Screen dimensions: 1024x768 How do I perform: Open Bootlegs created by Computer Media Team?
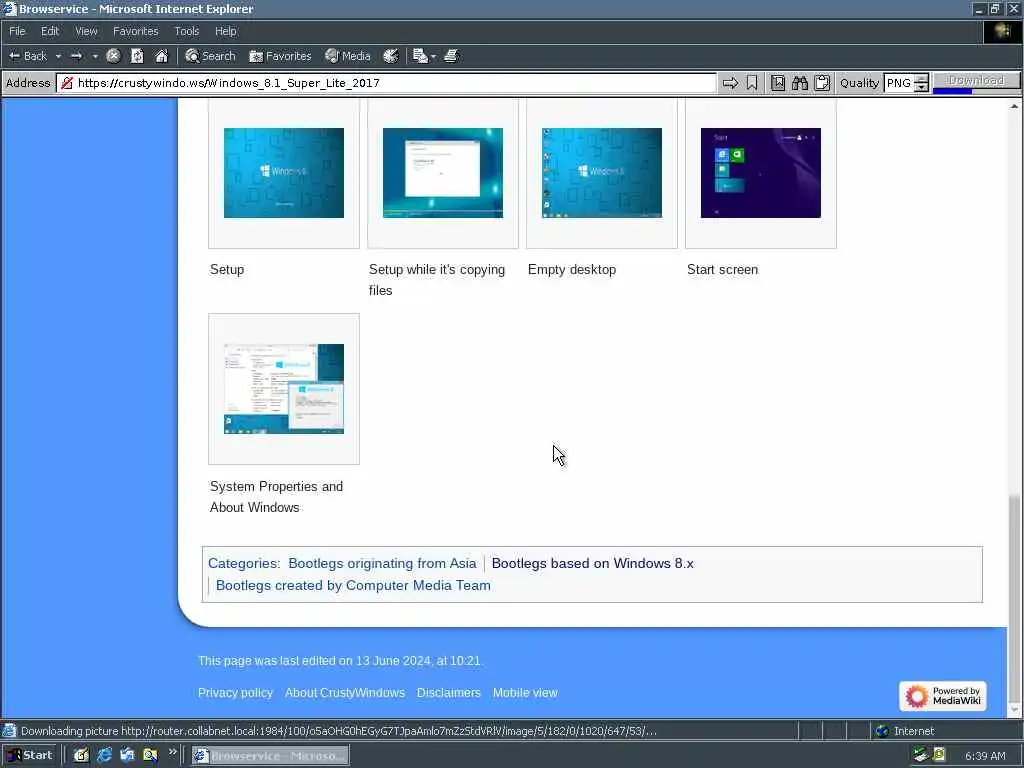(x=353, y=585)
